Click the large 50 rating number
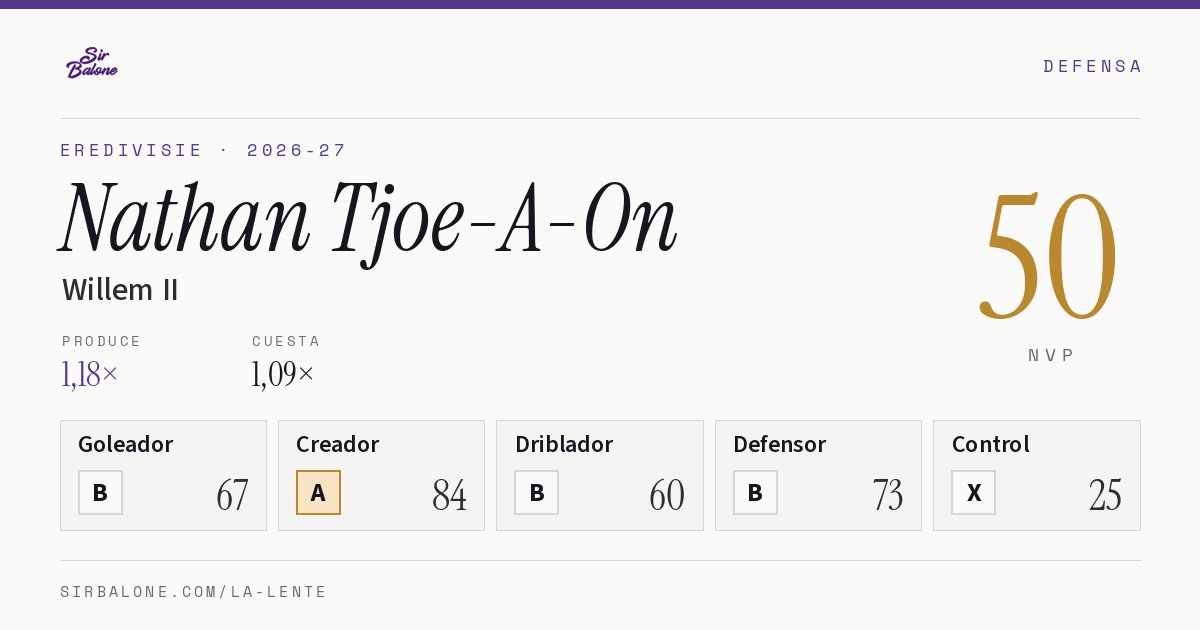Viewport: 1200px width, 630px height. [1049, 255]
